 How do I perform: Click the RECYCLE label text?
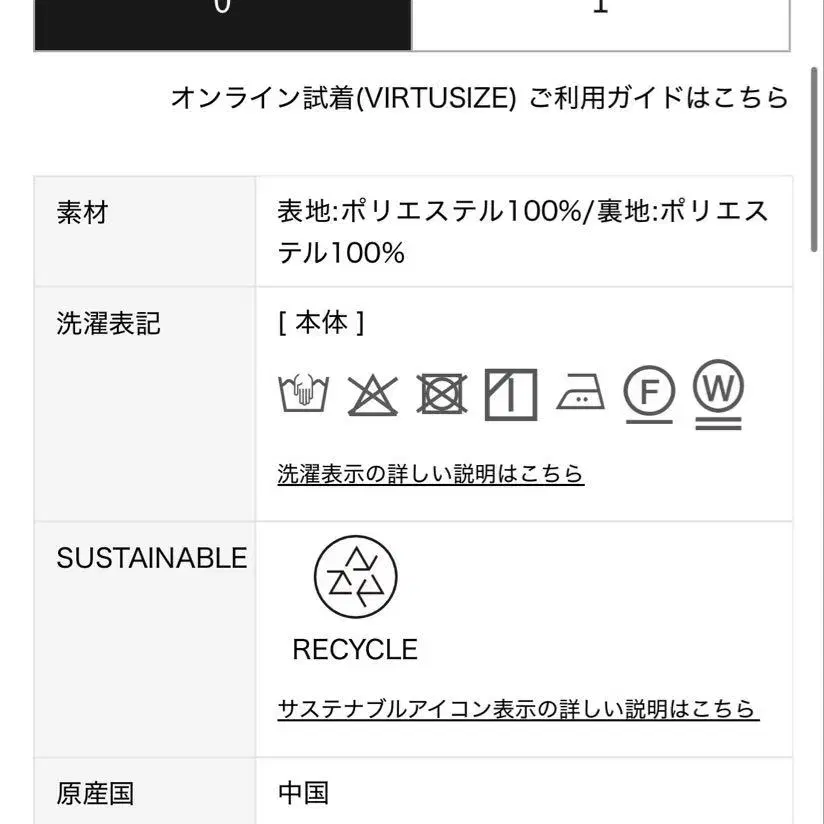click(x=355, y=649)
